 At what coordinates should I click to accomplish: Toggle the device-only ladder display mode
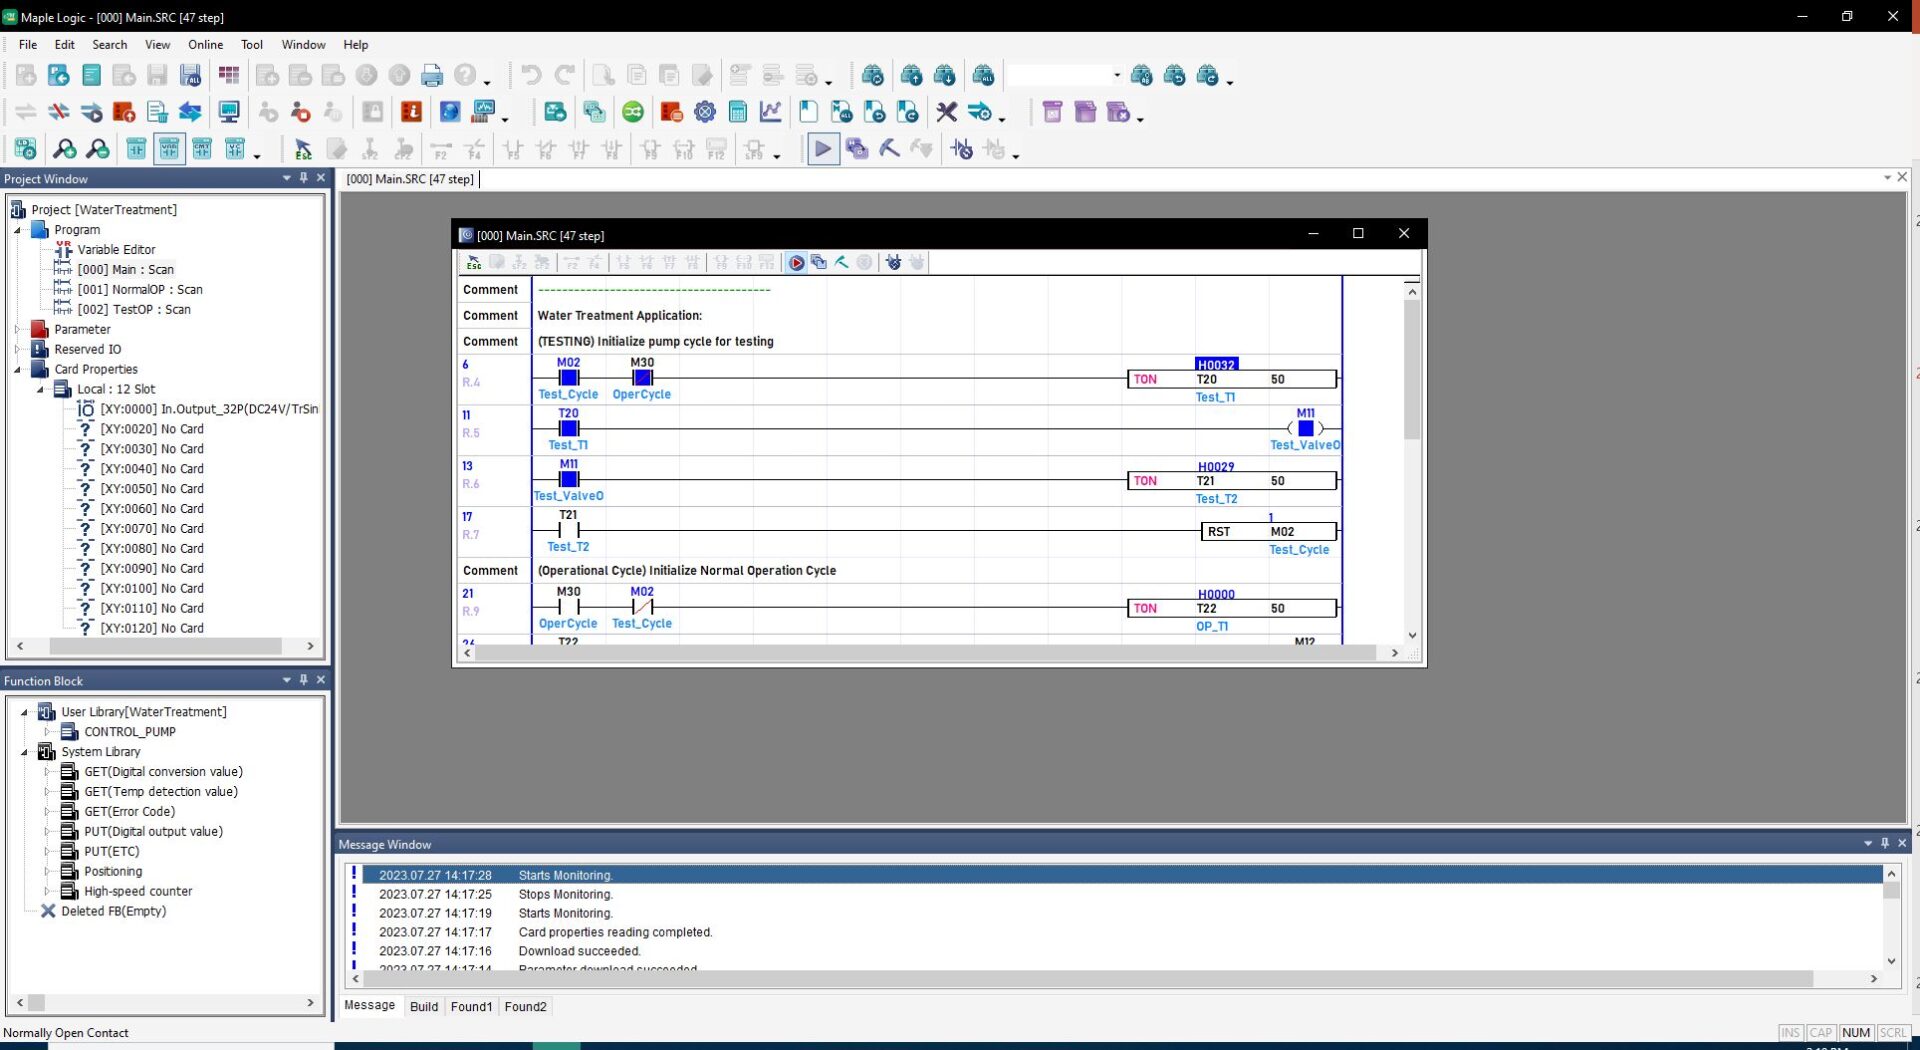click(136, 150)
